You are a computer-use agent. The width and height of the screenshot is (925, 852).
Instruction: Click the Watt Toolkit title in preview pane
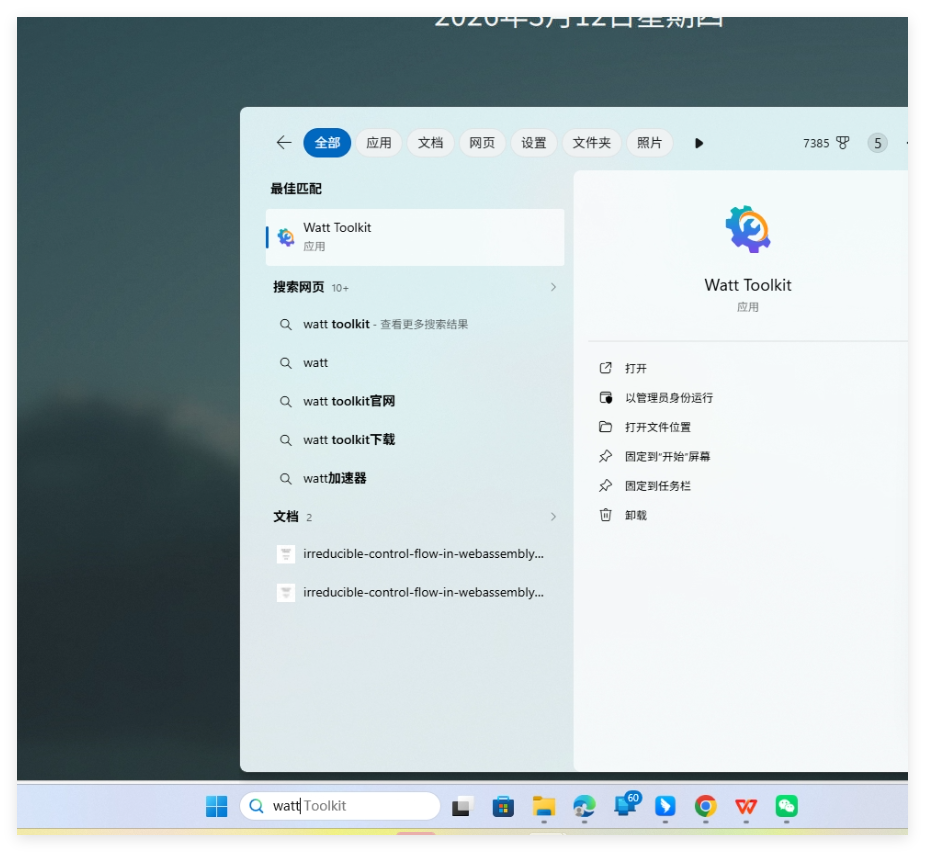(x=747, y=285)
